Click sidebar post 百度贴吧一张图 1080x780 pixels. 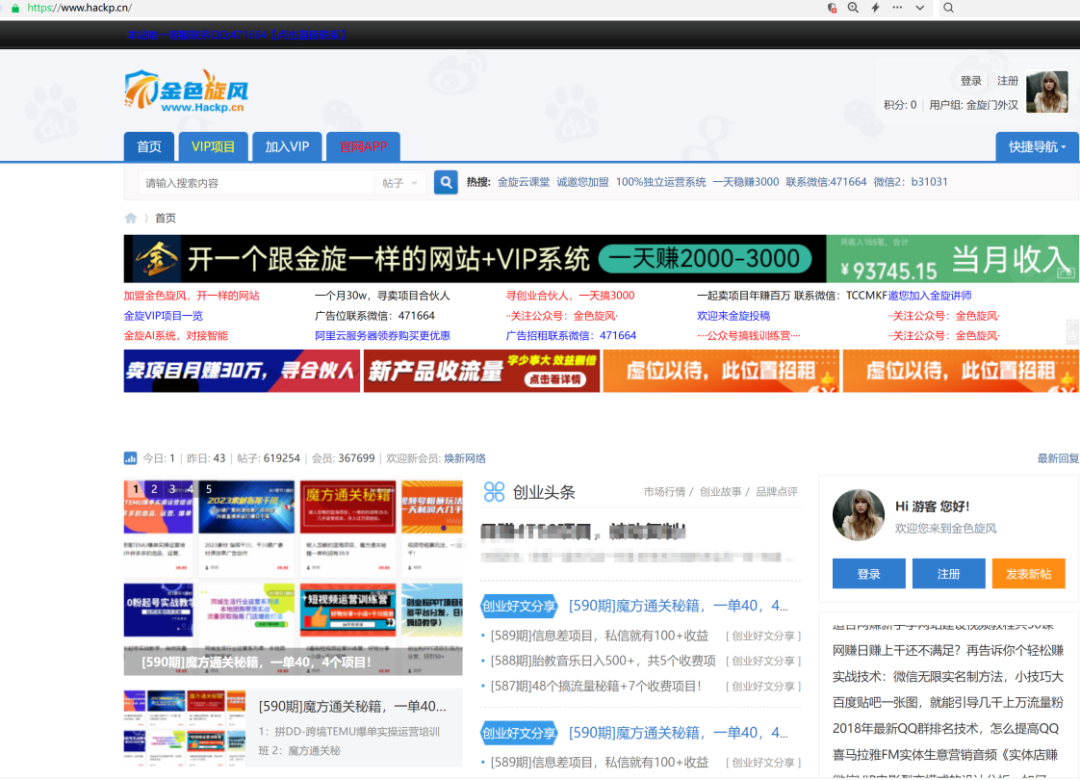click(x=948, y=702)
